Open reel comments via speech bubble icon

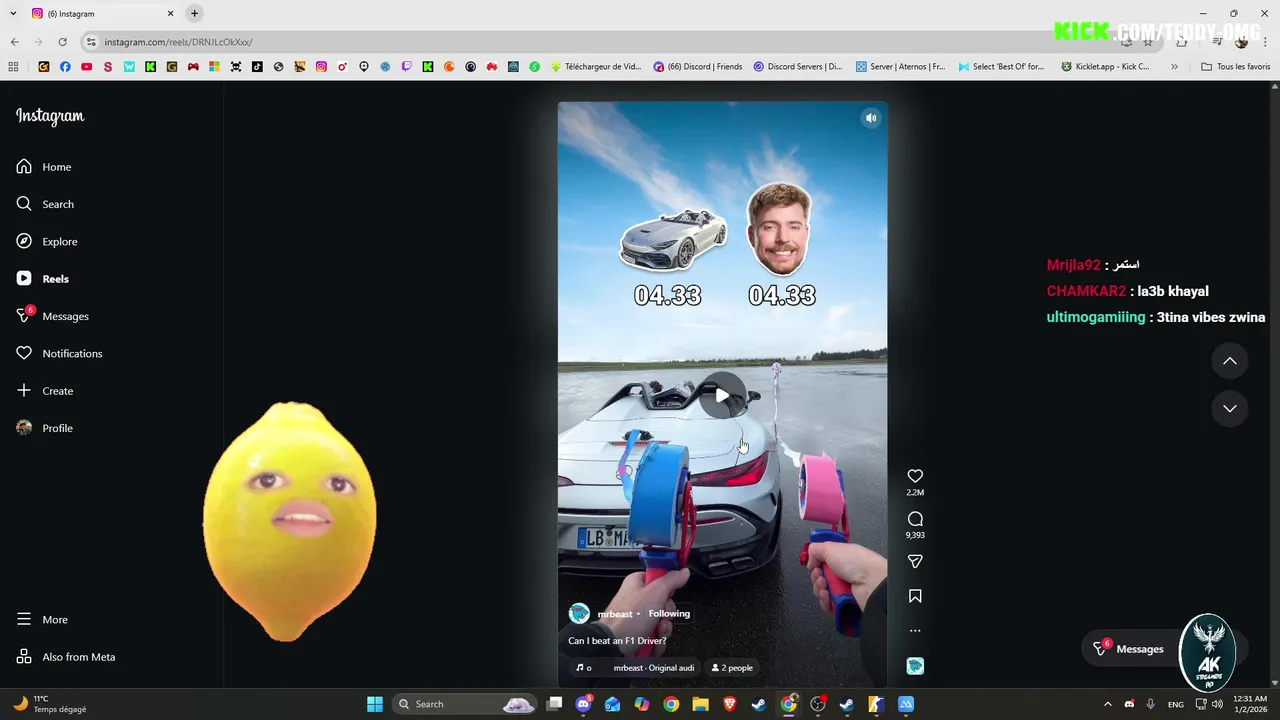pos(915,519)
